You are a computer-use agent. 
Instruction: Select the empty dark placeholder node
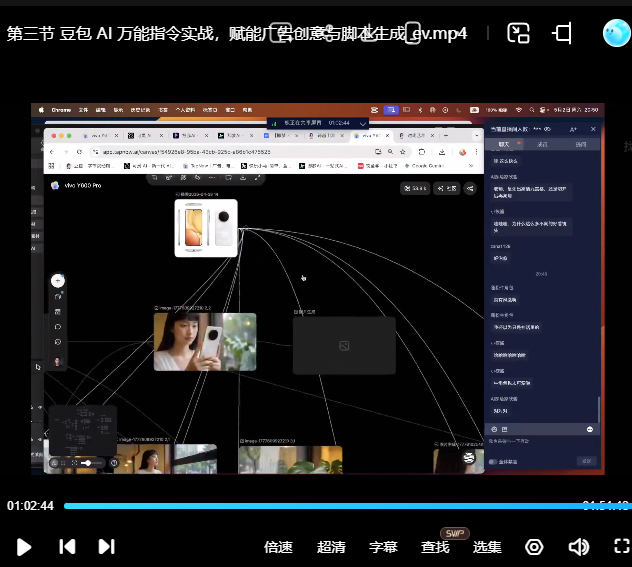[344, 346]
